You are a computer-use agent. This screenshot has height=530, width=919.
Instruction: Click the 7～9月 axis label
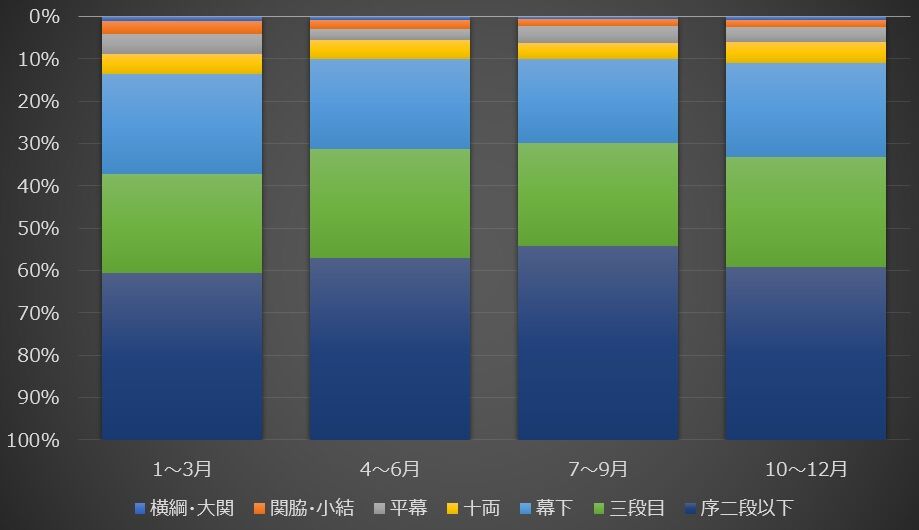598,469
